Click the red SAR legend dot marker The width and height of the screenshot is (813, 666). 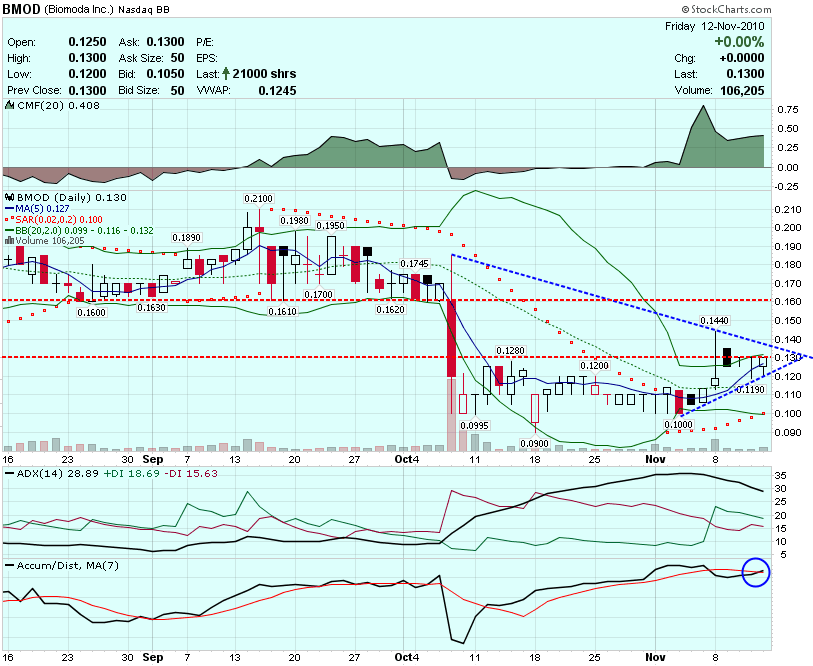(9, 219)
